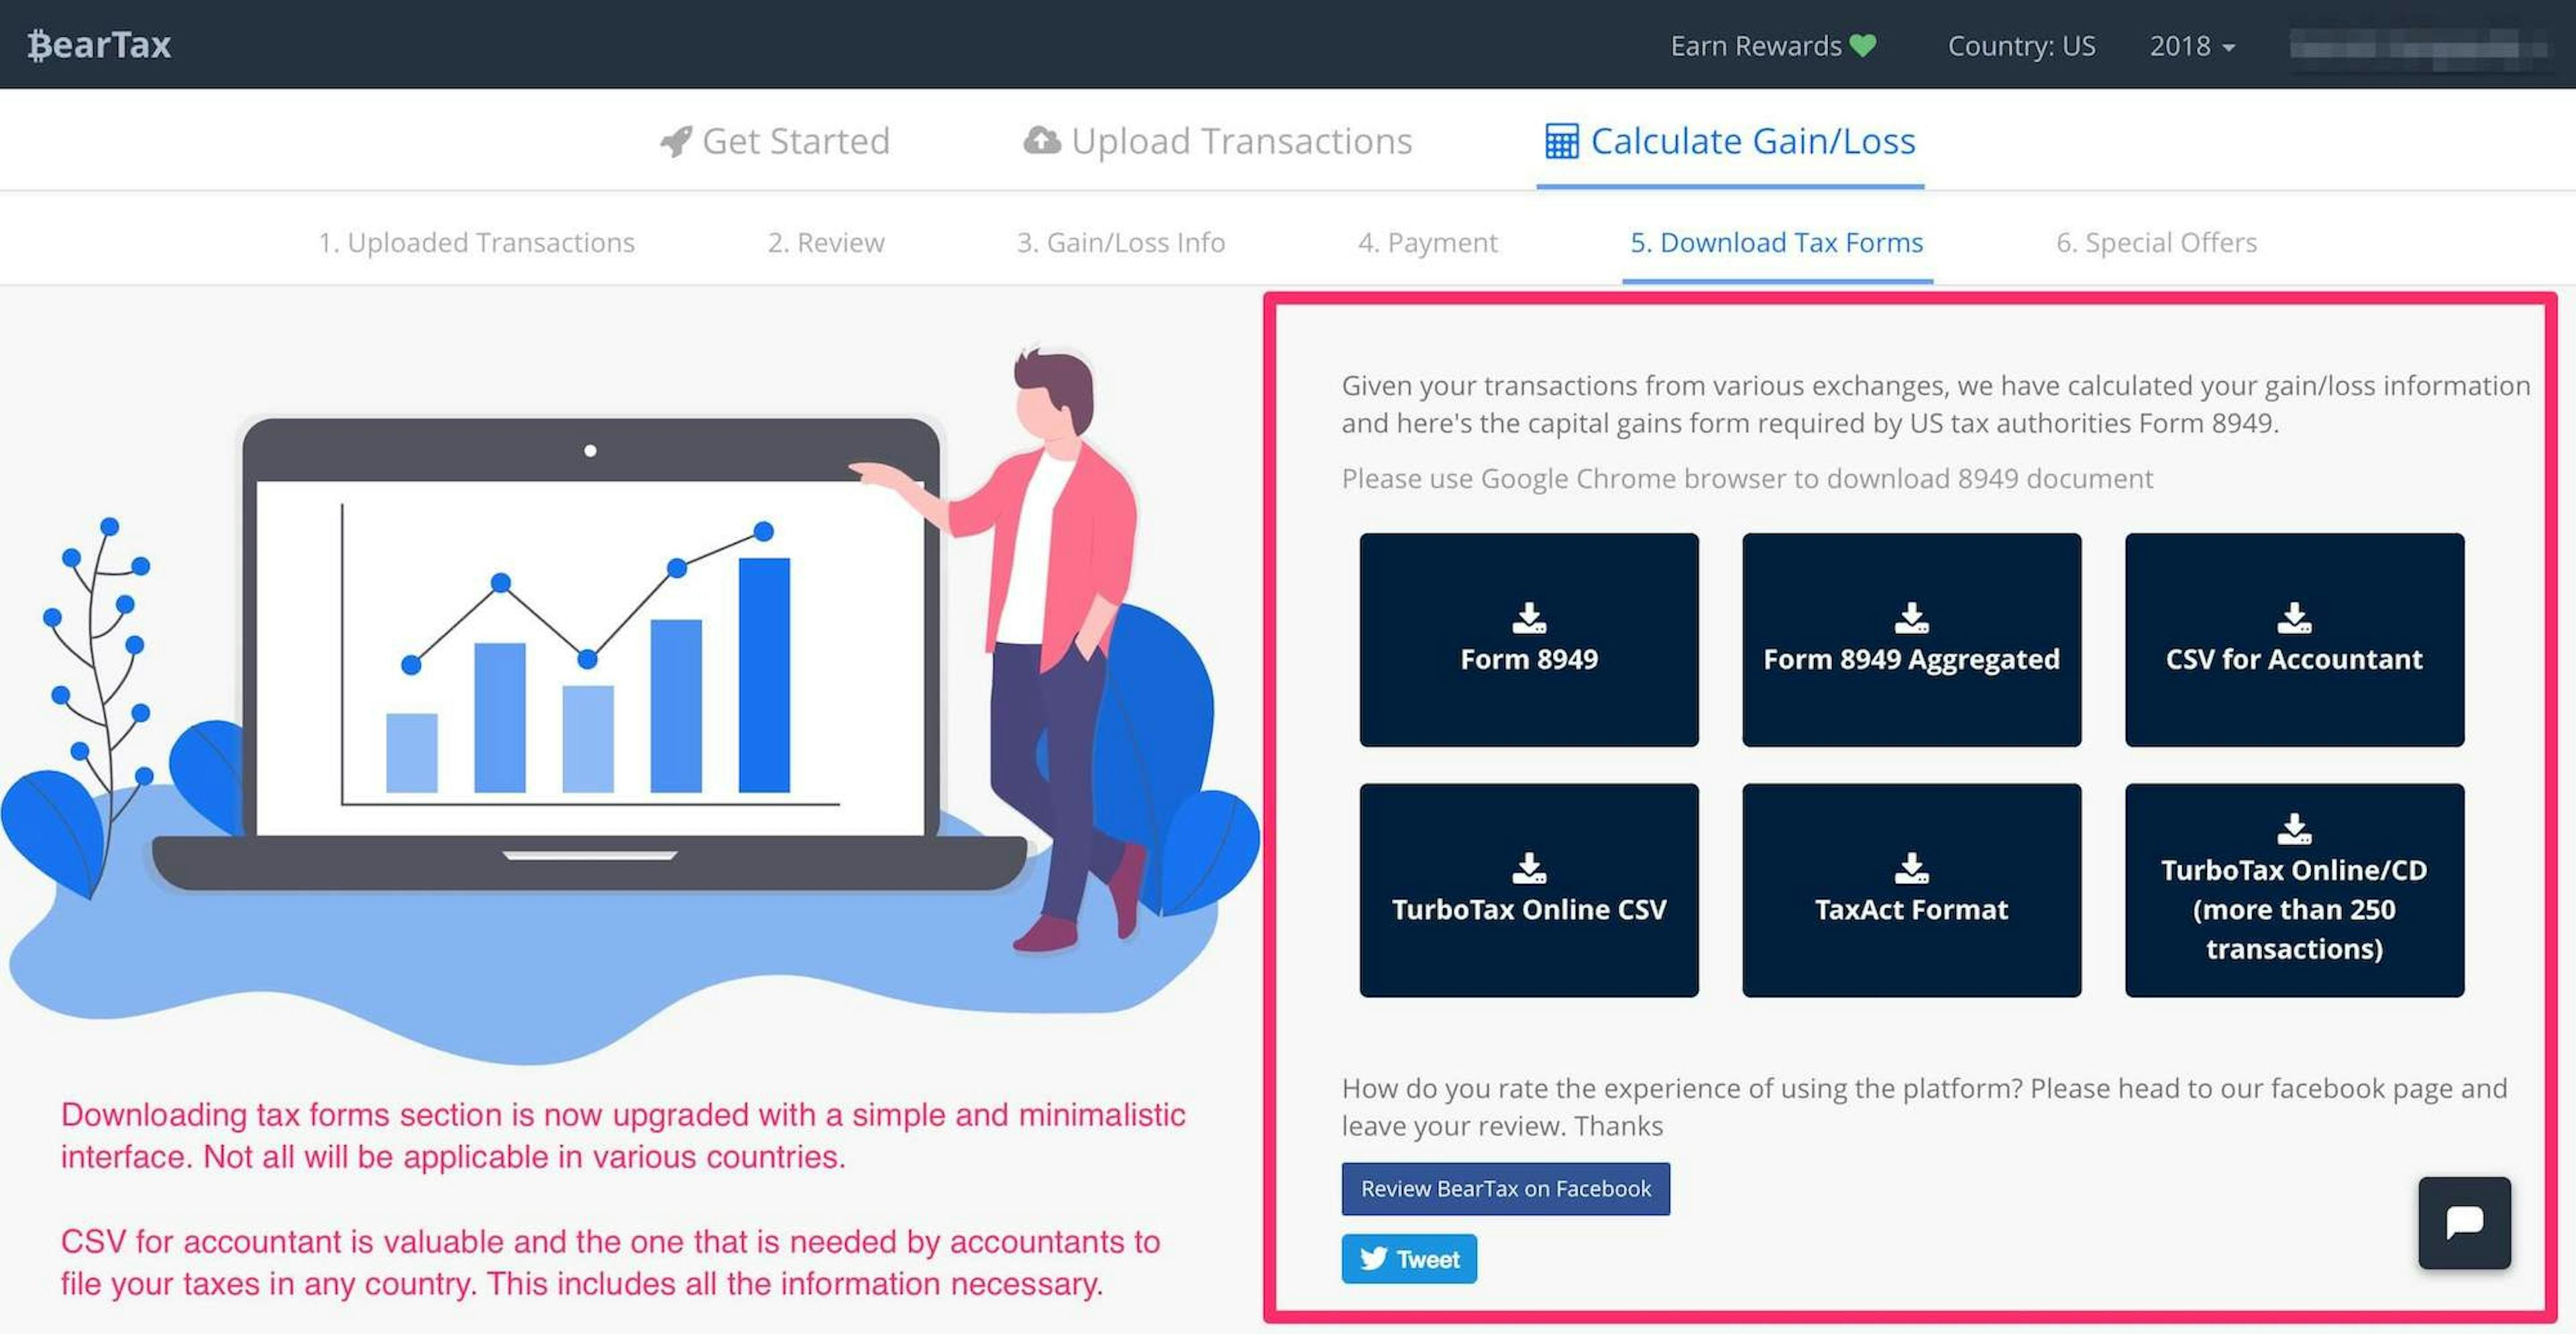Image resolution: width=2576 pixels, height=1334 pixels.
Task: Click the green heart icon
Action: (x=1862, y=45)
